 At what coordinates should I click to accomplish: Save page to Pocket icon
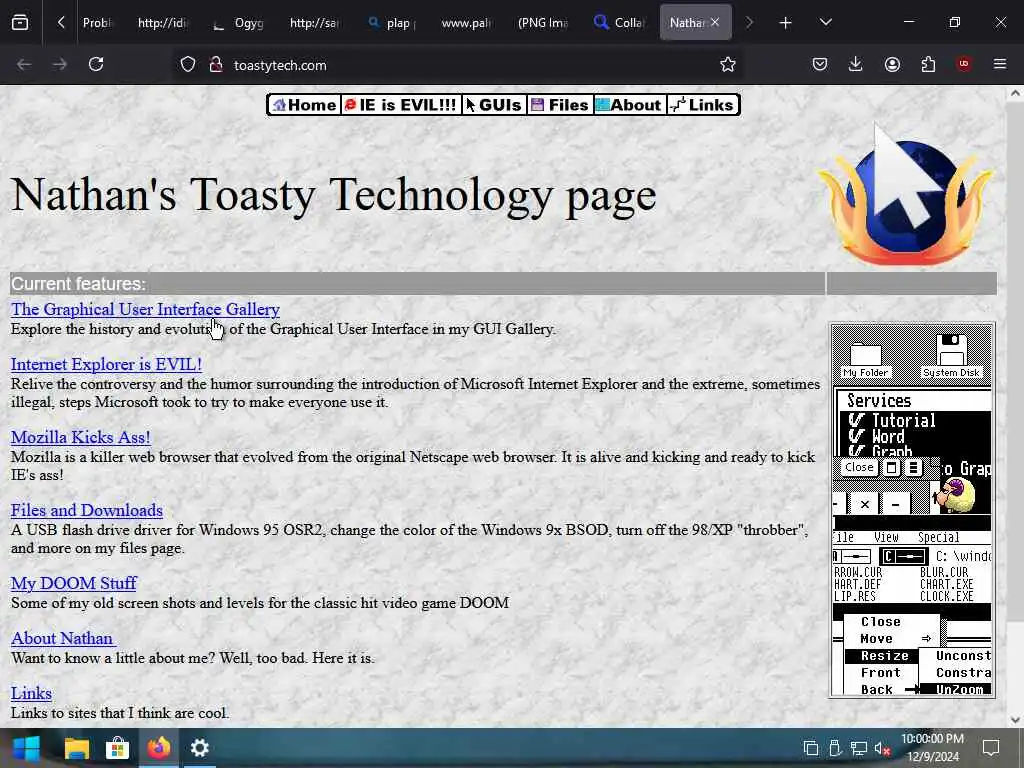820,65
